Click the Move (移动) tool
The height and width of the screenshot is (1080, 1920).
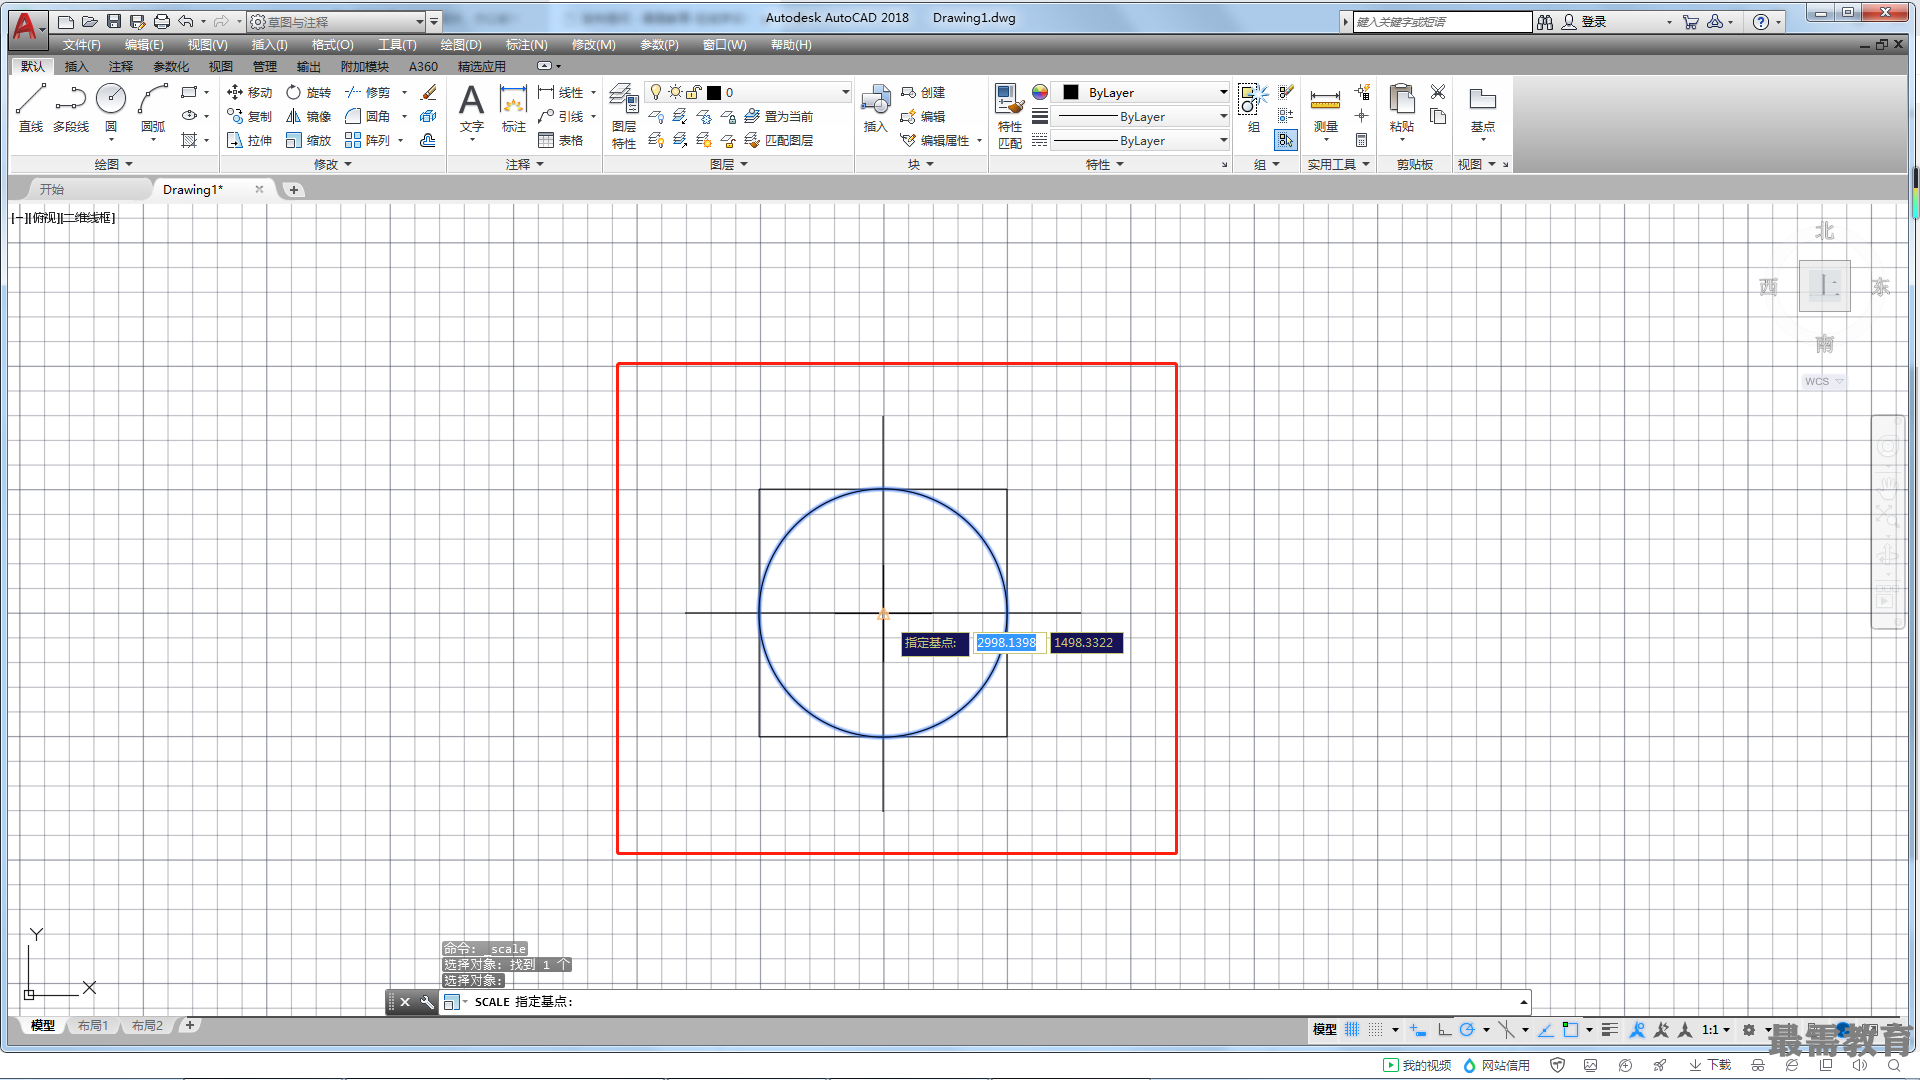pos(249,92)
